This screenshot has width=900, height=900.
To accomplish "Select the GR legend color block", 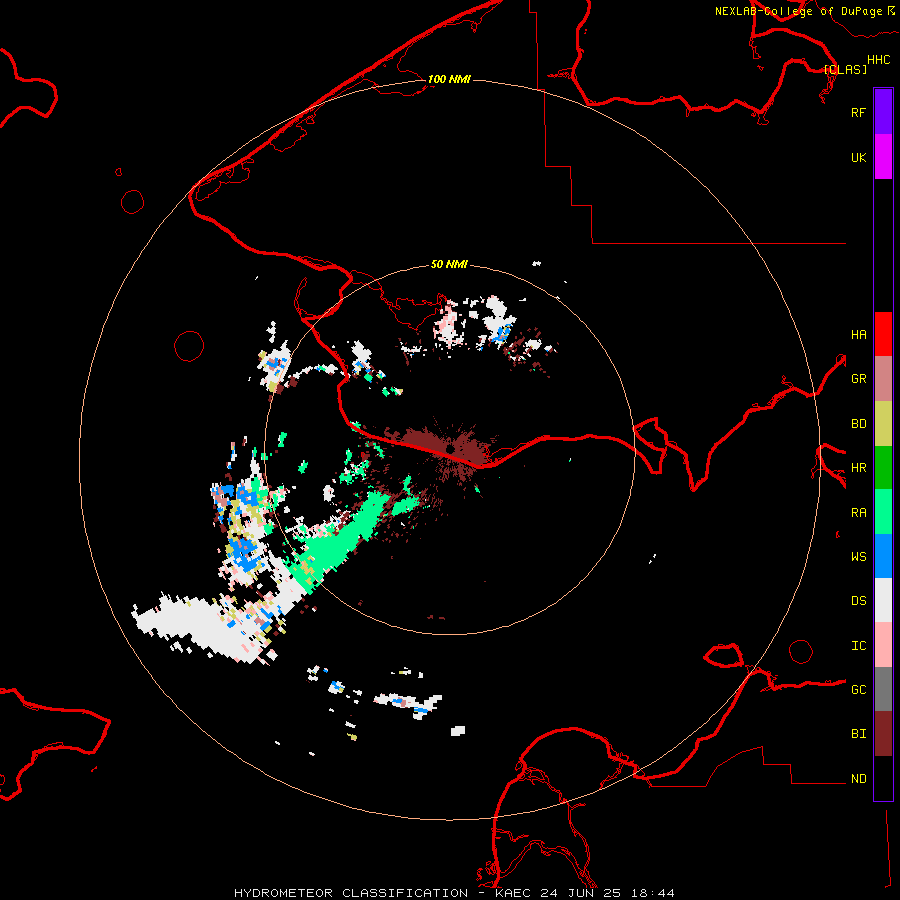I will click(x=883, y=379).
